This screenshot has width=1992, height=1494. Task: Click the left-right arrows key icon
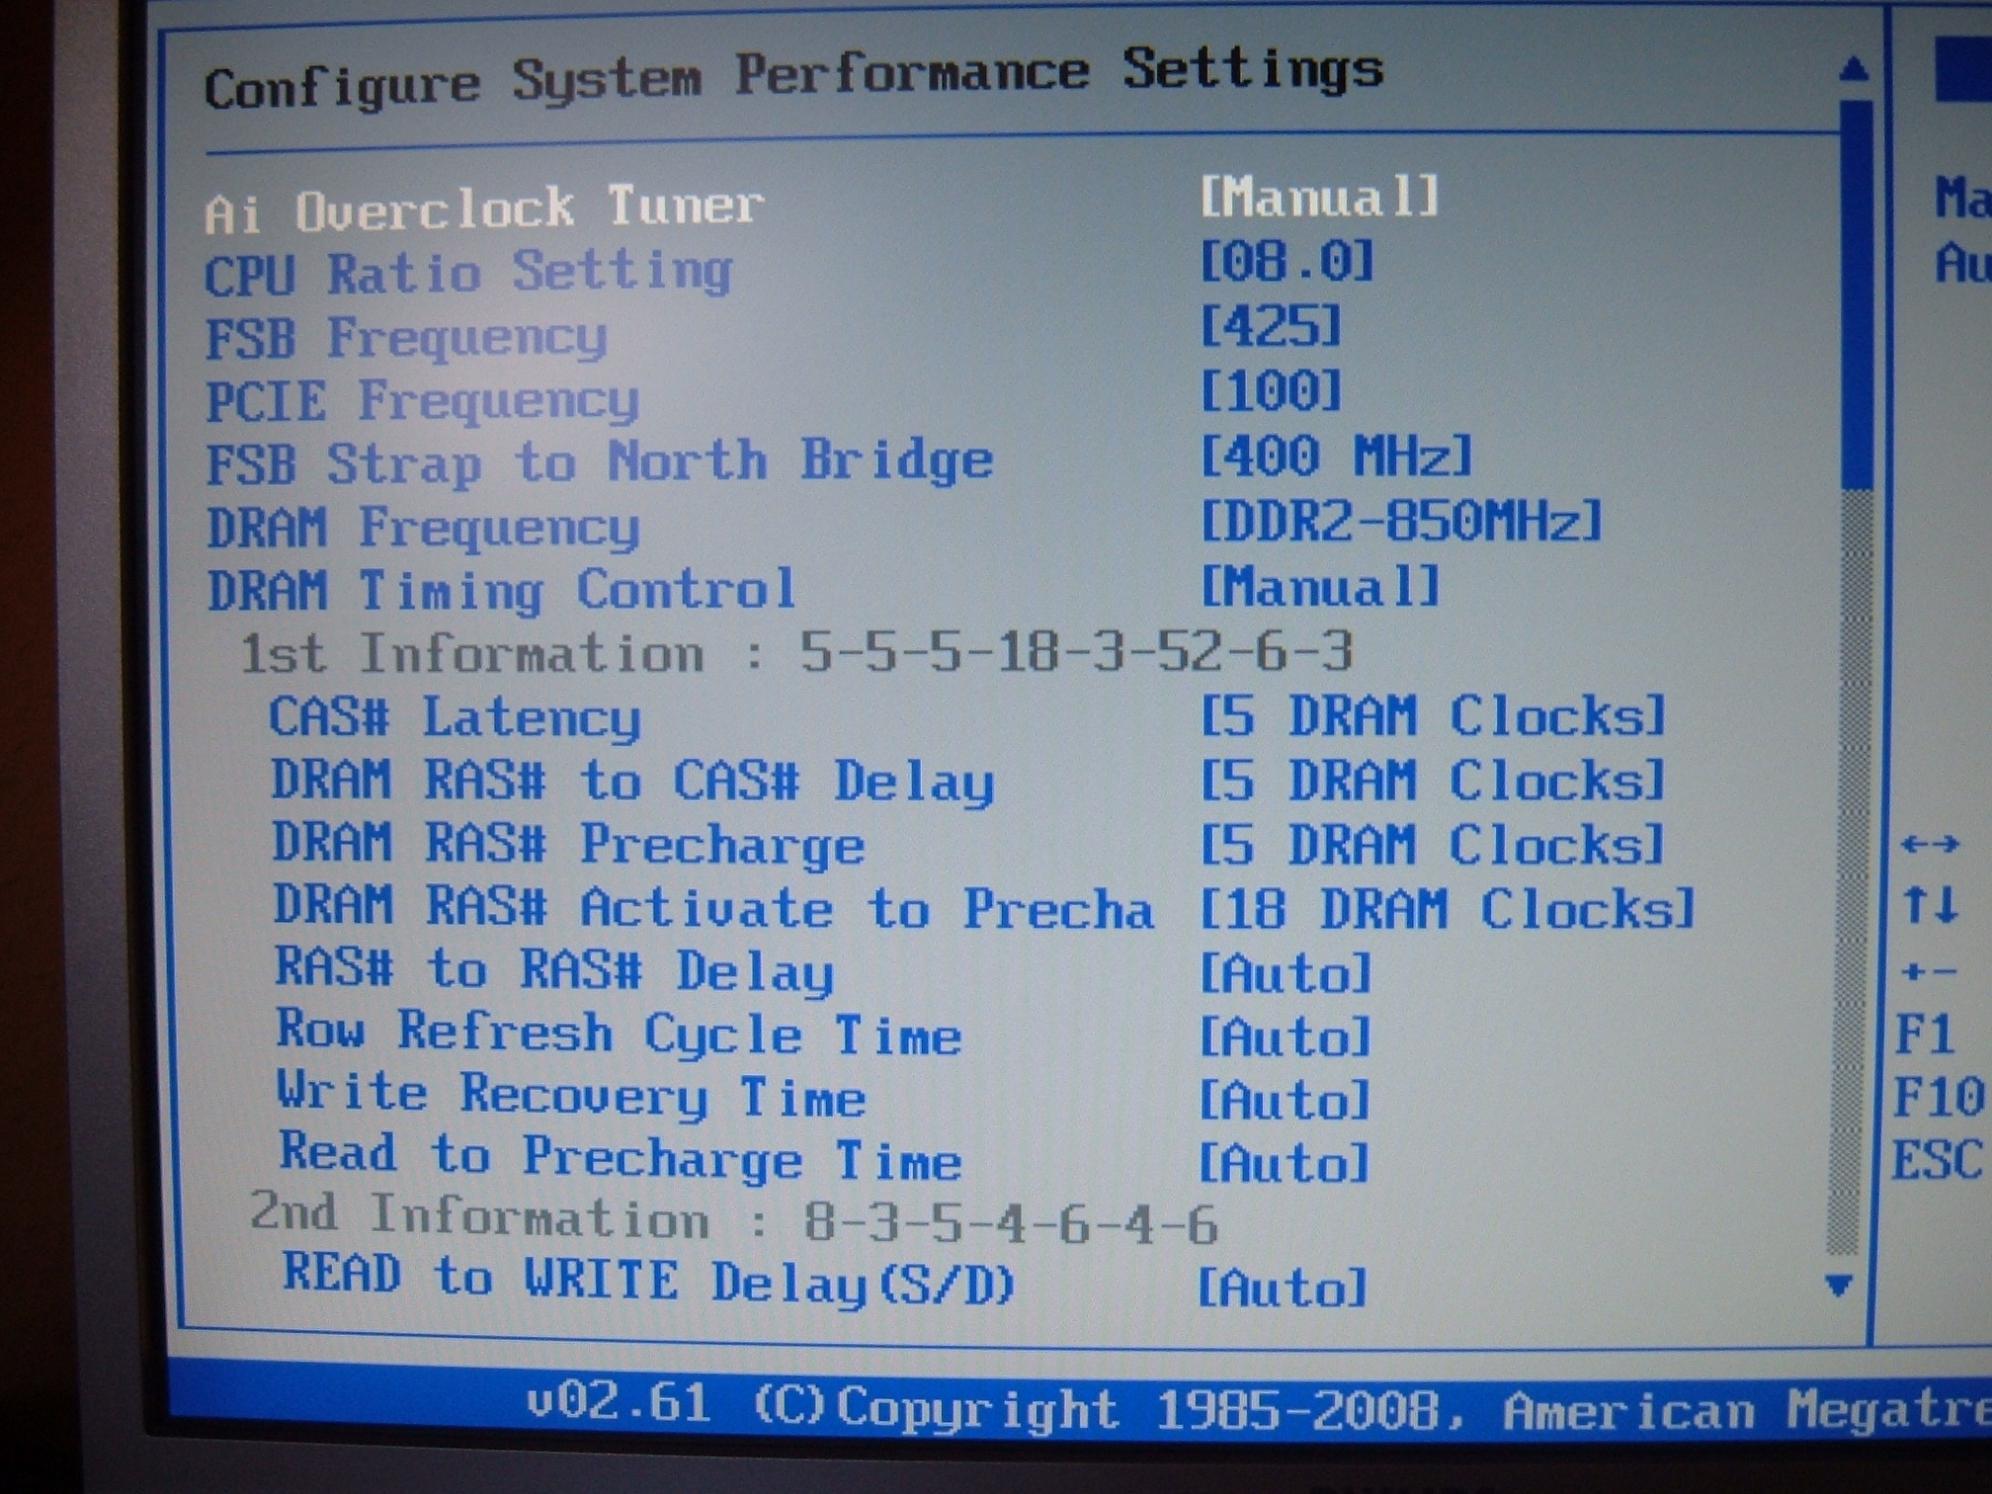(x=1929, y=845)
